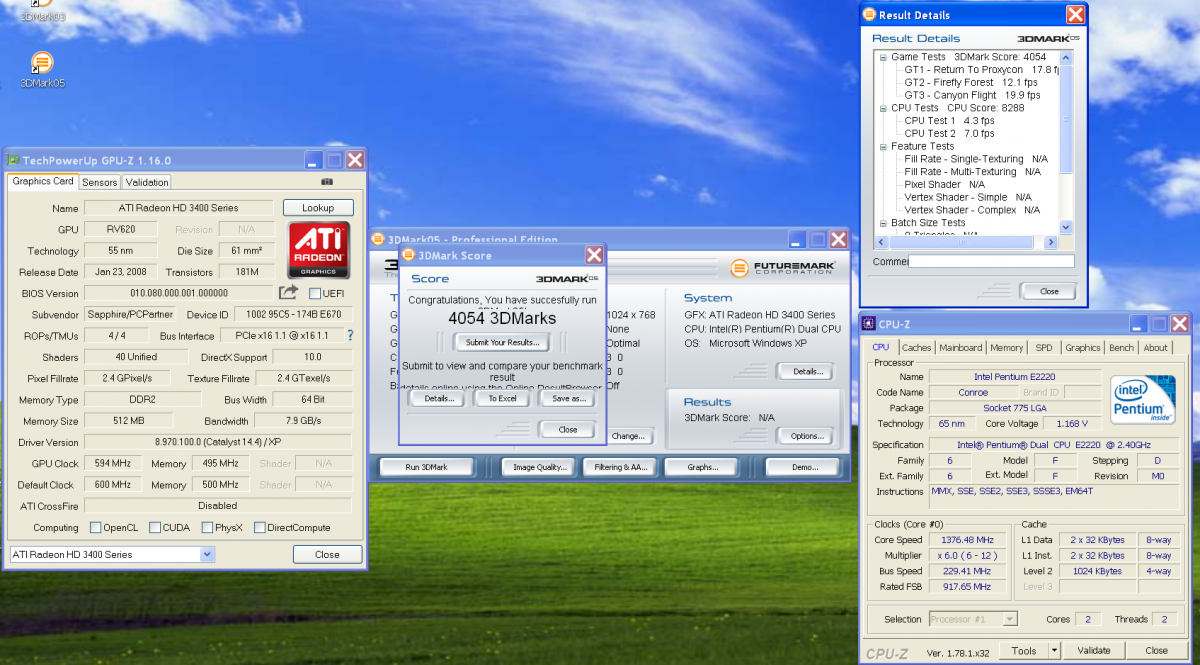
Task: Click the Graphs button
Action: click(704, 467)
